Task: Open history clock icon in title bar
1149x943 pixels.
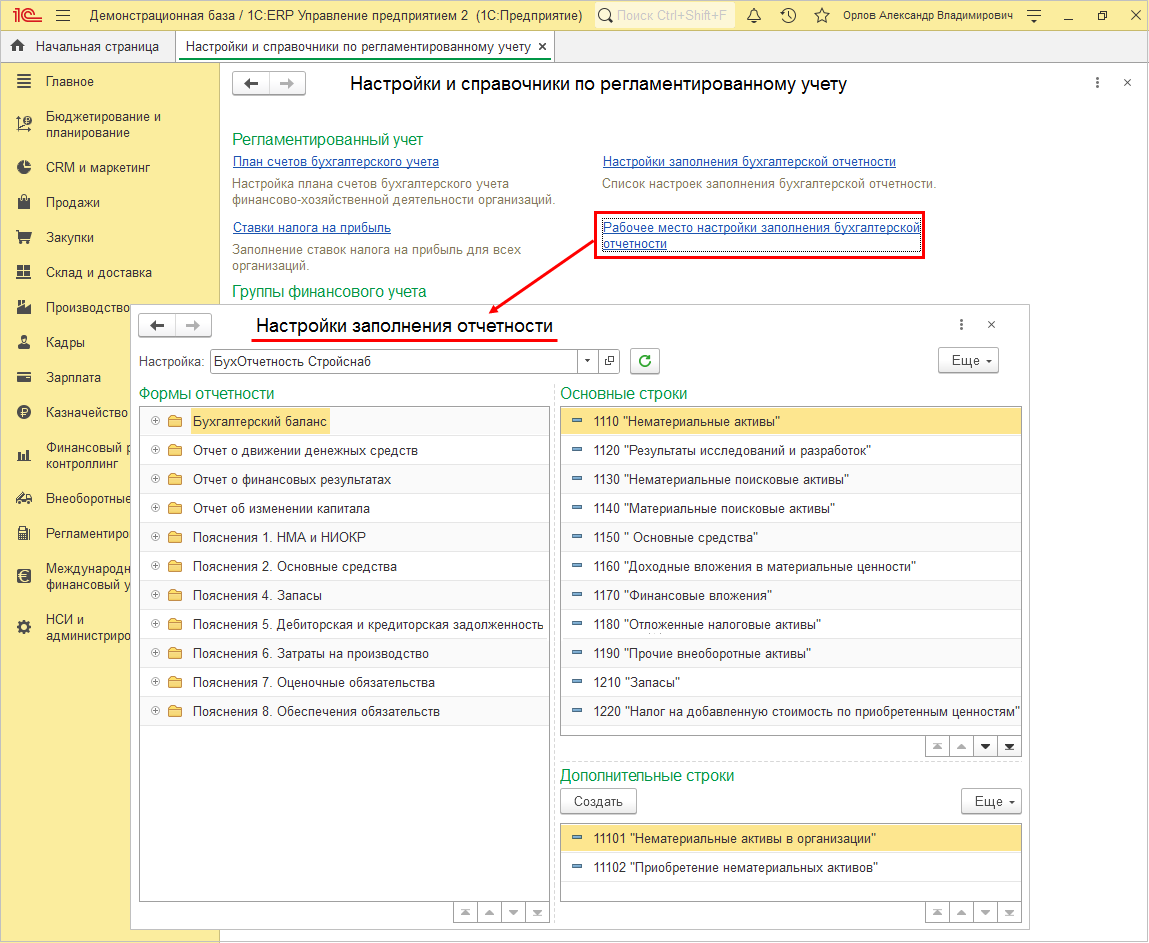Action: click(788, 16)
